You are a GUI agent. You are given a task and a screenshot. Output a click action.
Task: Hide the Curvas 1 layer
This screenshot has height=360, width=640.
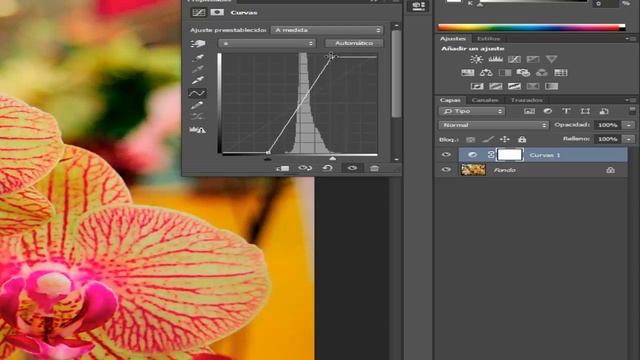coord(446,155)
